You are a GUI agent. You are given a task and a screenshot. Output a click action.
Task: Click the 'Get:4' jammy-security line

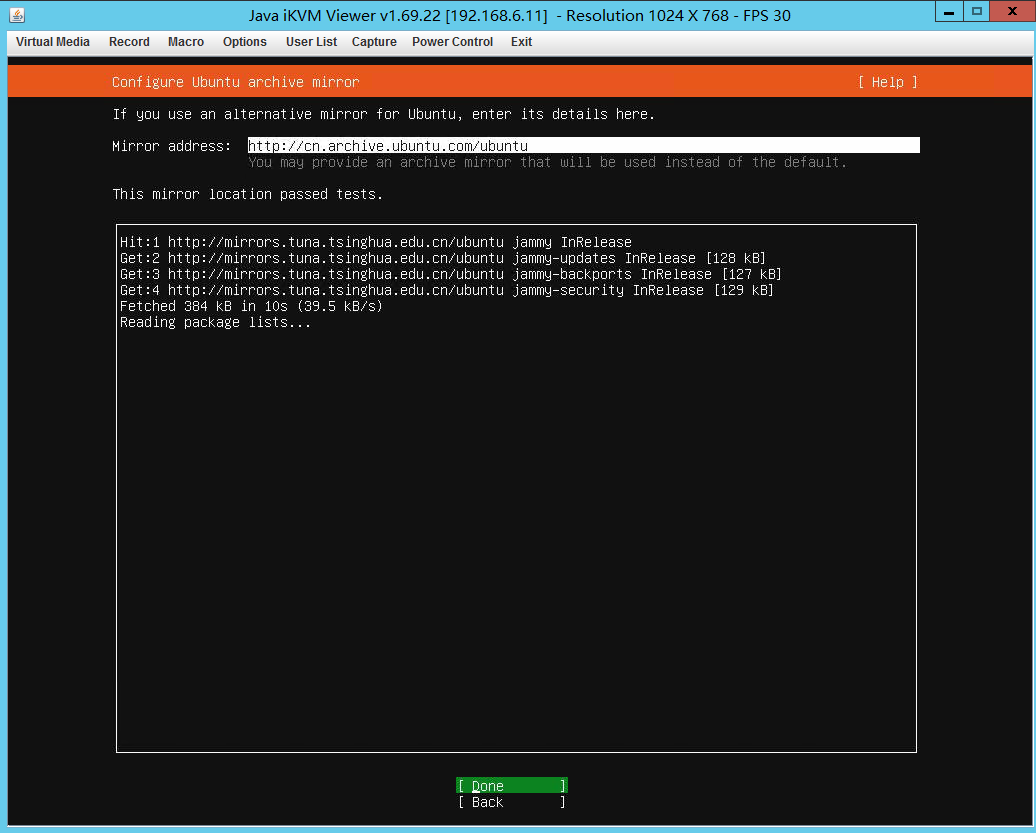[447, 289]
